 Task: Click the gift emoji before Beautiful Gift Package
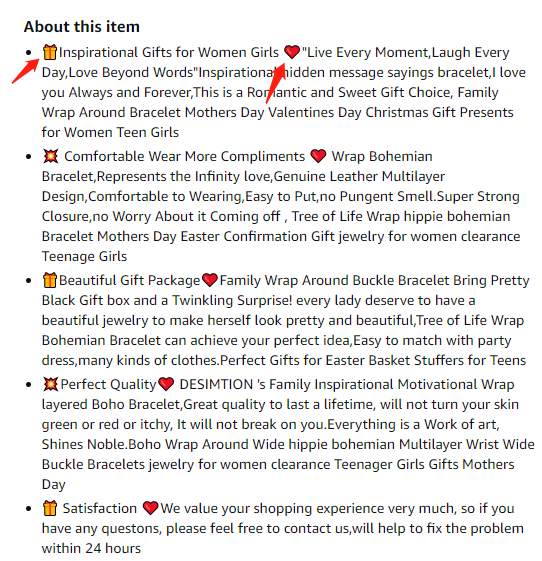click(49, 280)
